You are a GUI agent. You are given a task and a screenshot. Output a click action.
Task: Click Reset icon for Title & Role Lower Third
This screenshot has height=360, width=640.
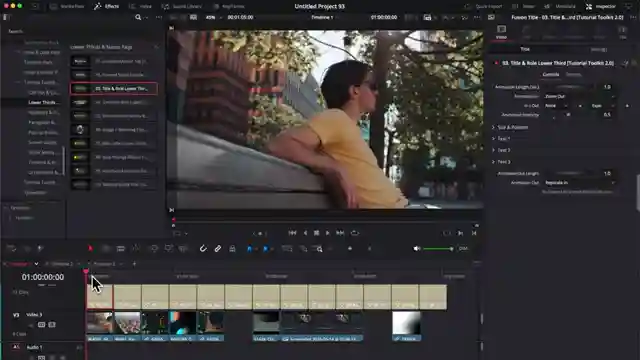click(634, 63)
